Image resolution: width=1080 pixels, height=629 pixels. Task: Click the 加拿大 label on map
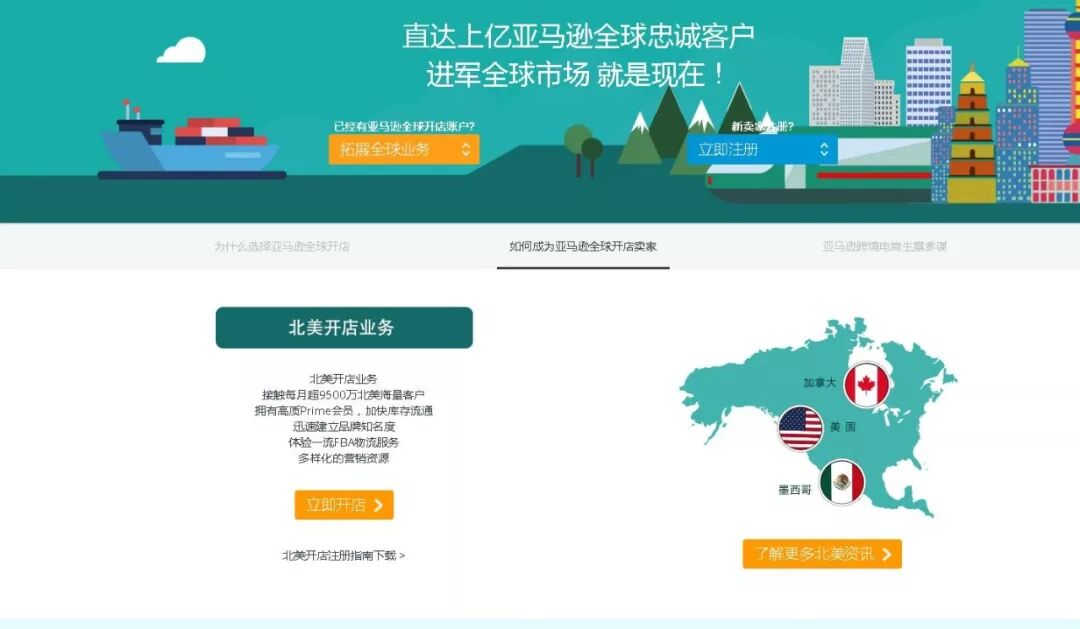819,382
